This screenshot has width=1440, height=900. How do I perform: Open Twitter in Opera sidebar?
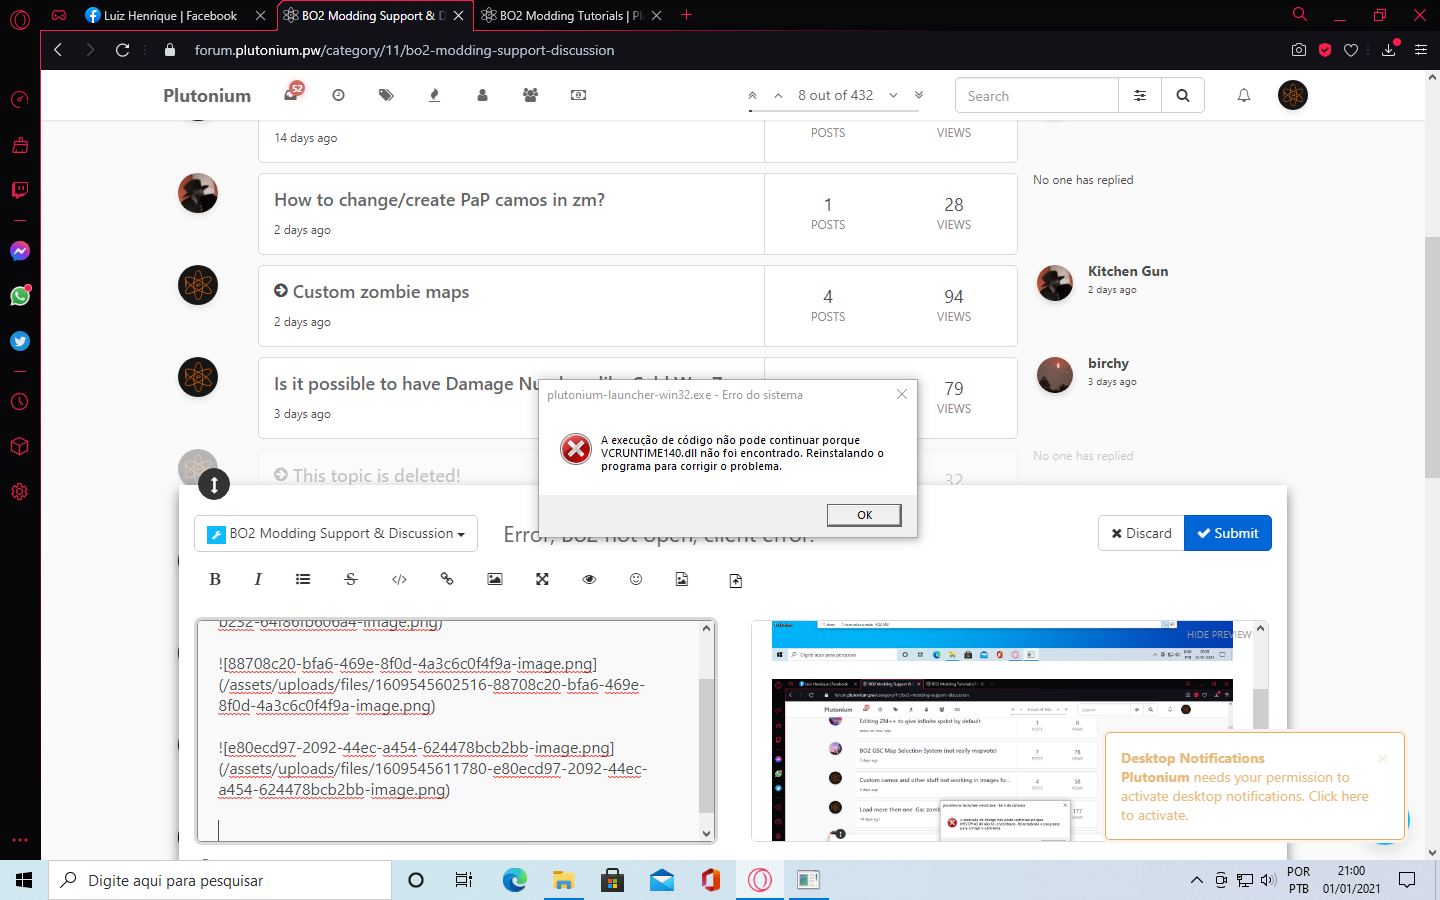click(20, 341)
